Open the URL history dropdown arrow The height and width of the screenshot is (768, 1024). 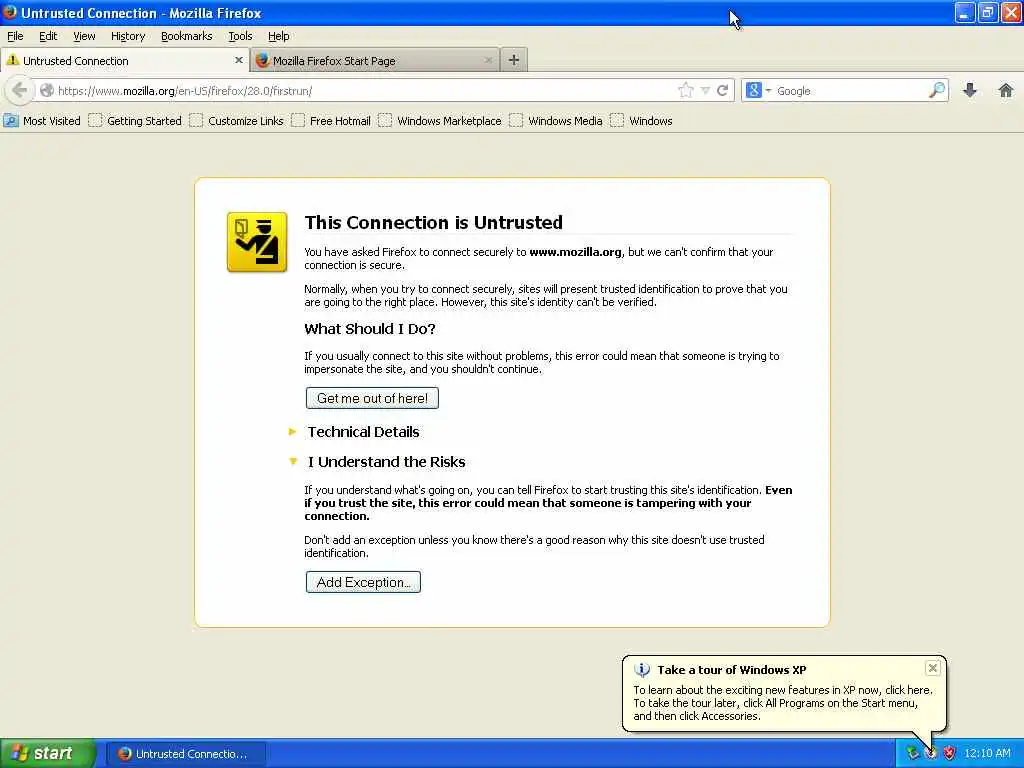tap(705, 91)
